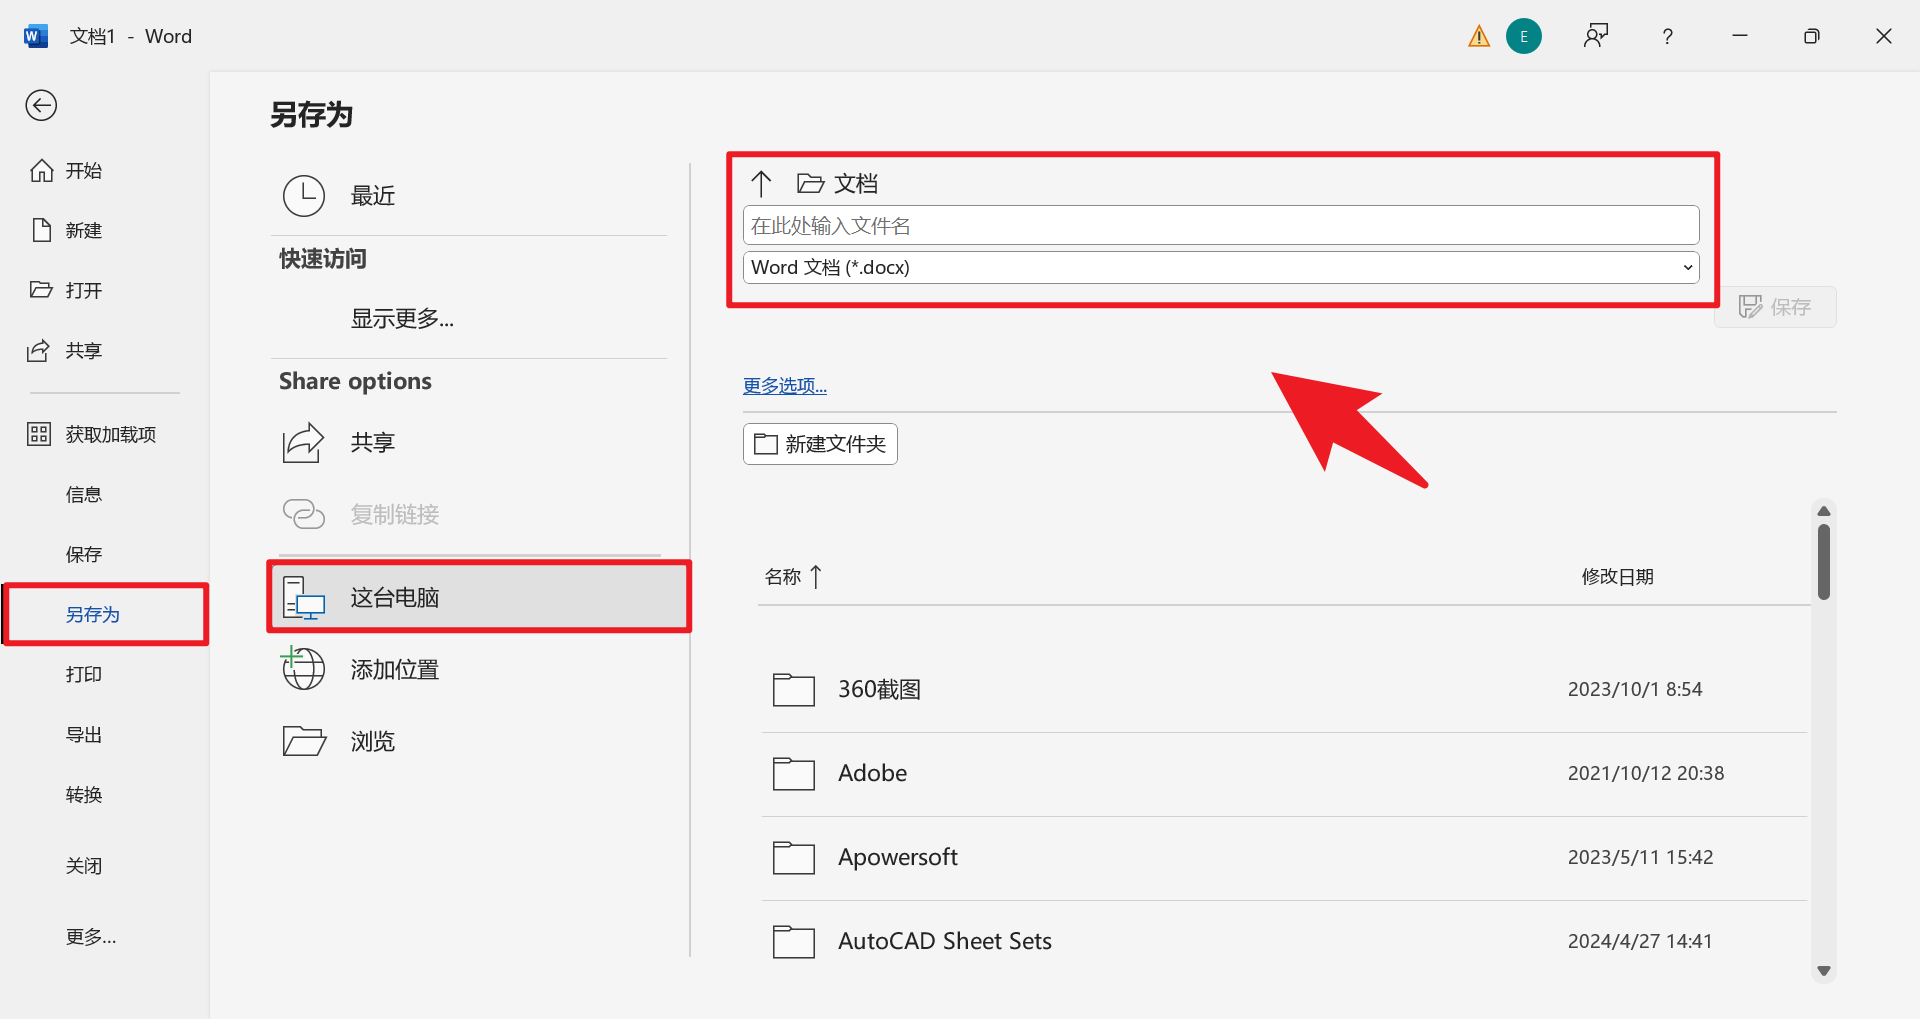Select Export in the left sidebar
The width and height of the screenshot is (1920, 1019).
(x=84, y=735)
